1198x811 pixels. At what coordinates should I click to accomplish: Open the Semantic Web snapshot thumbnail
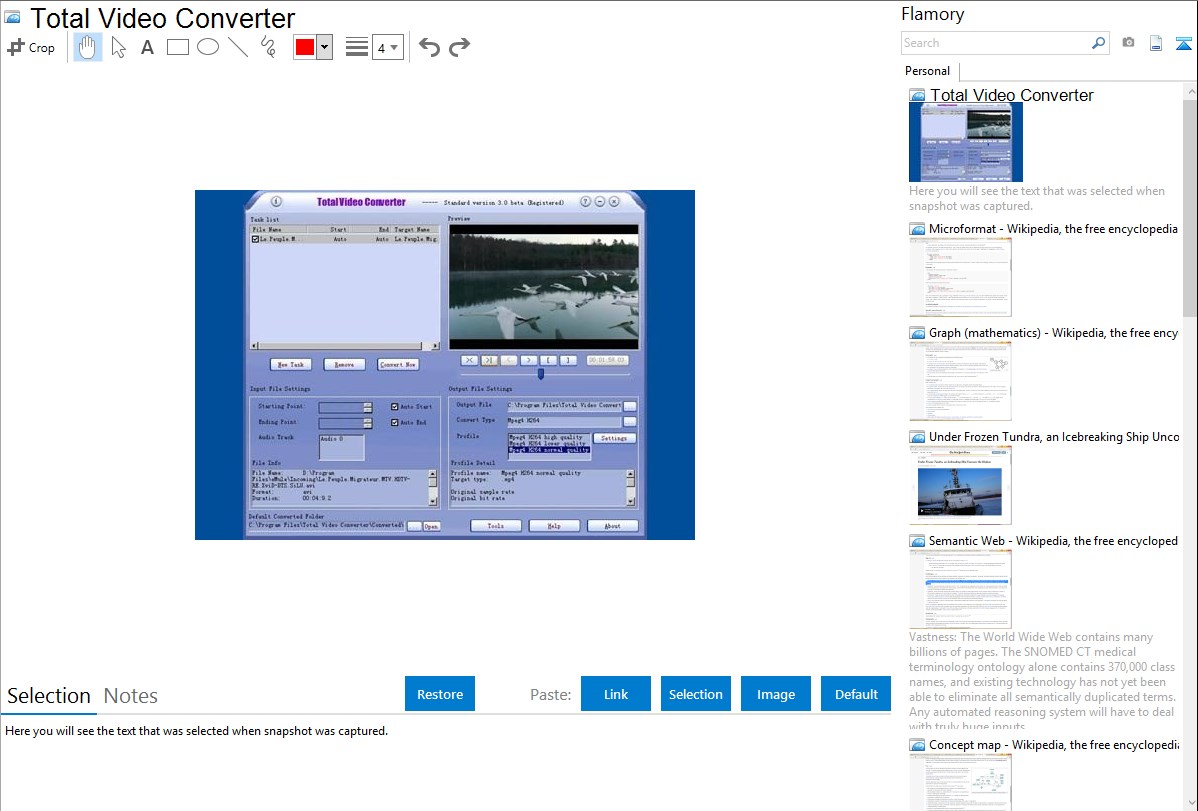pyautogui.click(x=960, y=588)
